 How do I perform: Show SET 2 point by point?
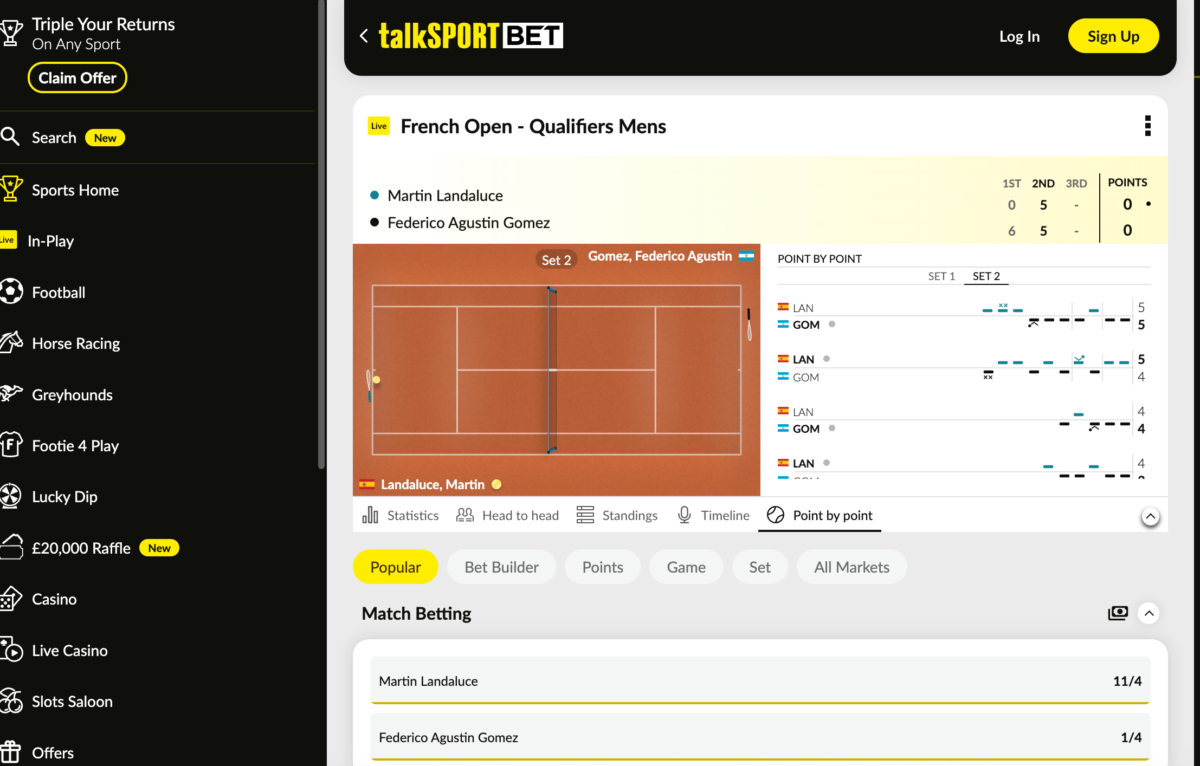(986, 276)
